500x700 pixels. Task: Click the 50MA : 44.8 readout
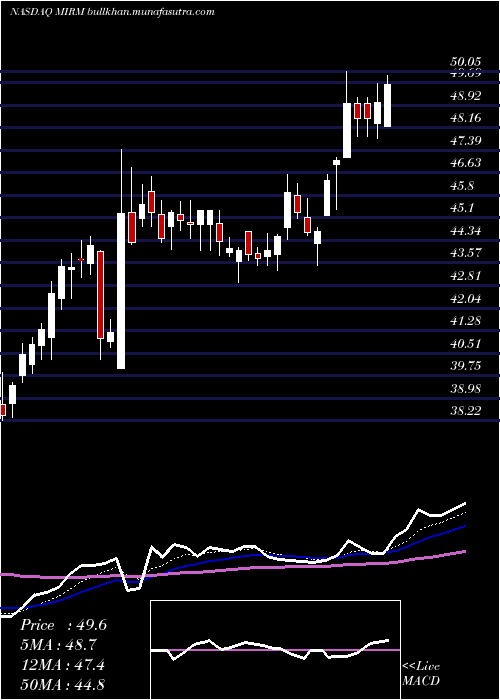tap(62, 684)
